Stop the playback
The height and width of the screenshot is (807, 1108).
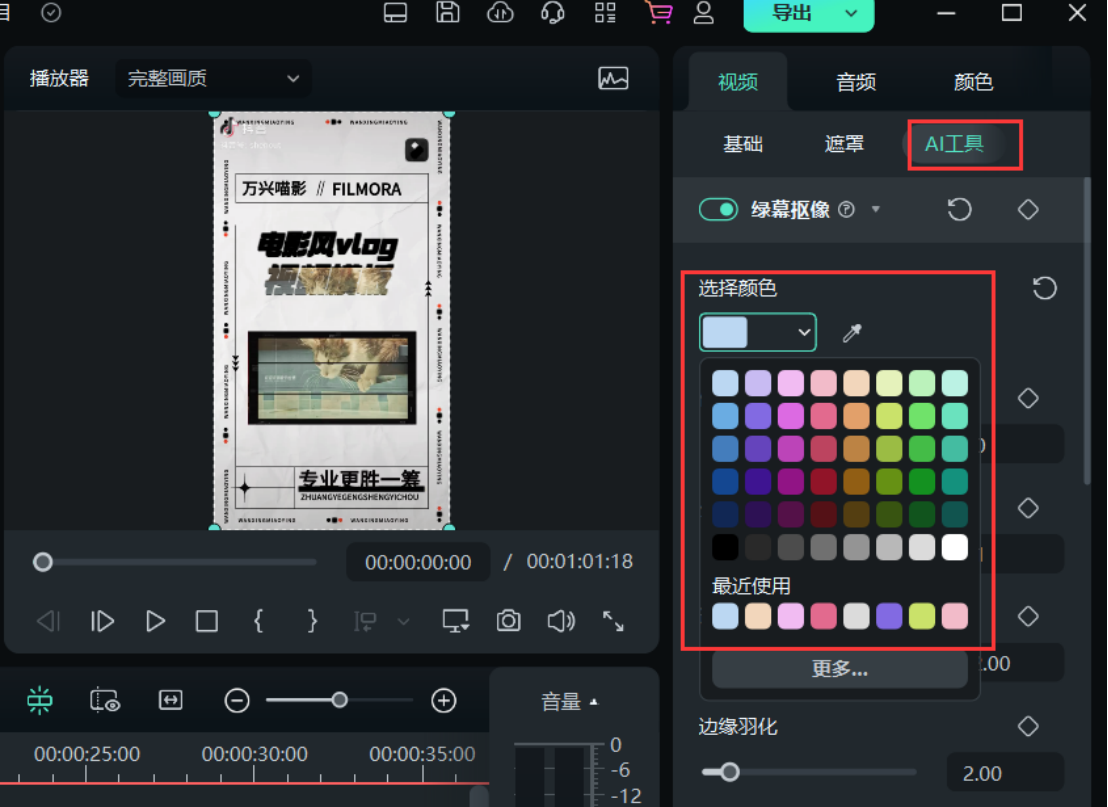point(206,621)
